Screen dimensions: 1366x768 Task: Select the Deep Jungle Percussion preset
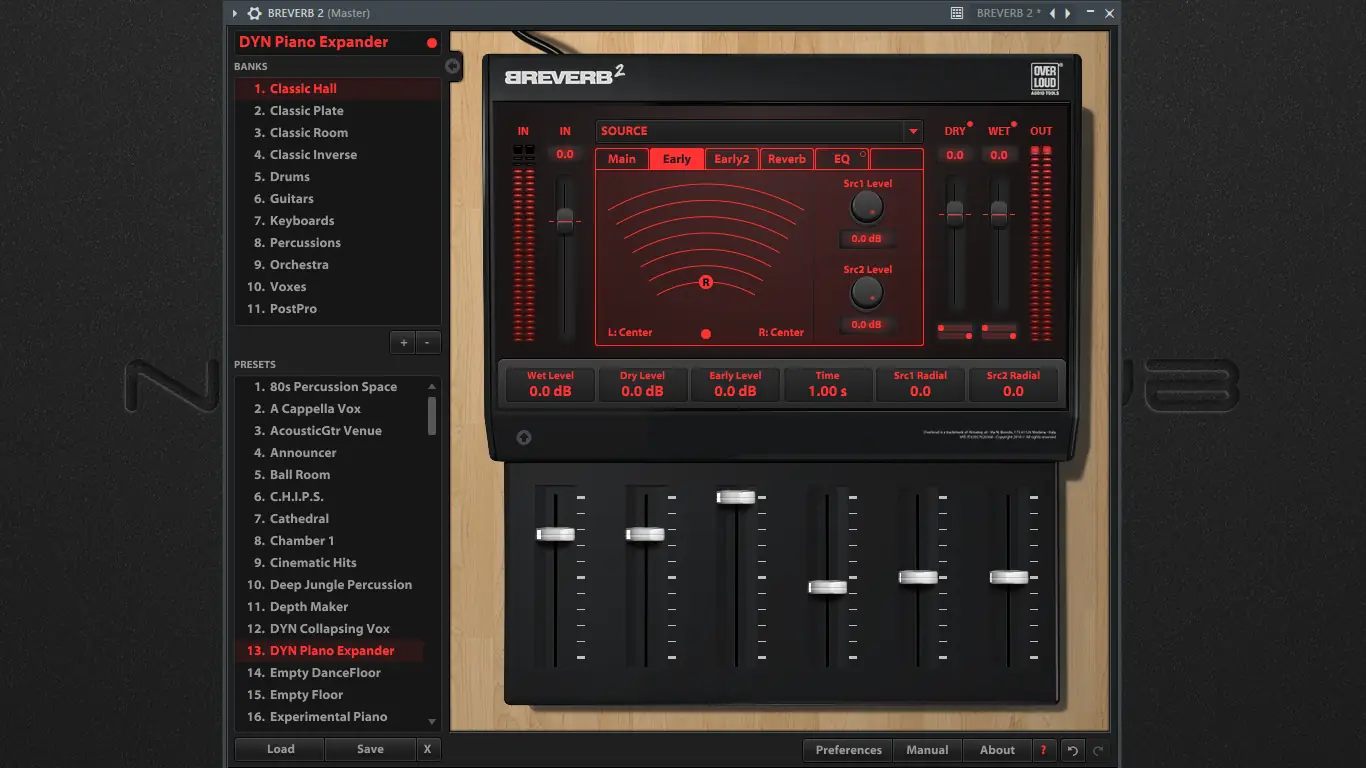click(341, 585)
